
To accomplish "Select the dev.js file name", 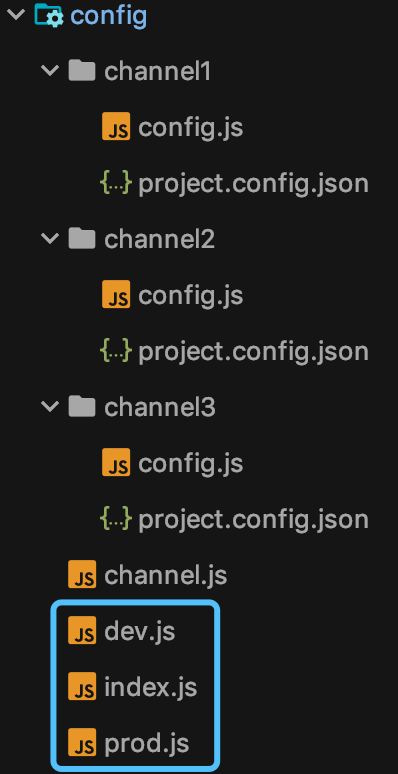I will pos(140,631).
